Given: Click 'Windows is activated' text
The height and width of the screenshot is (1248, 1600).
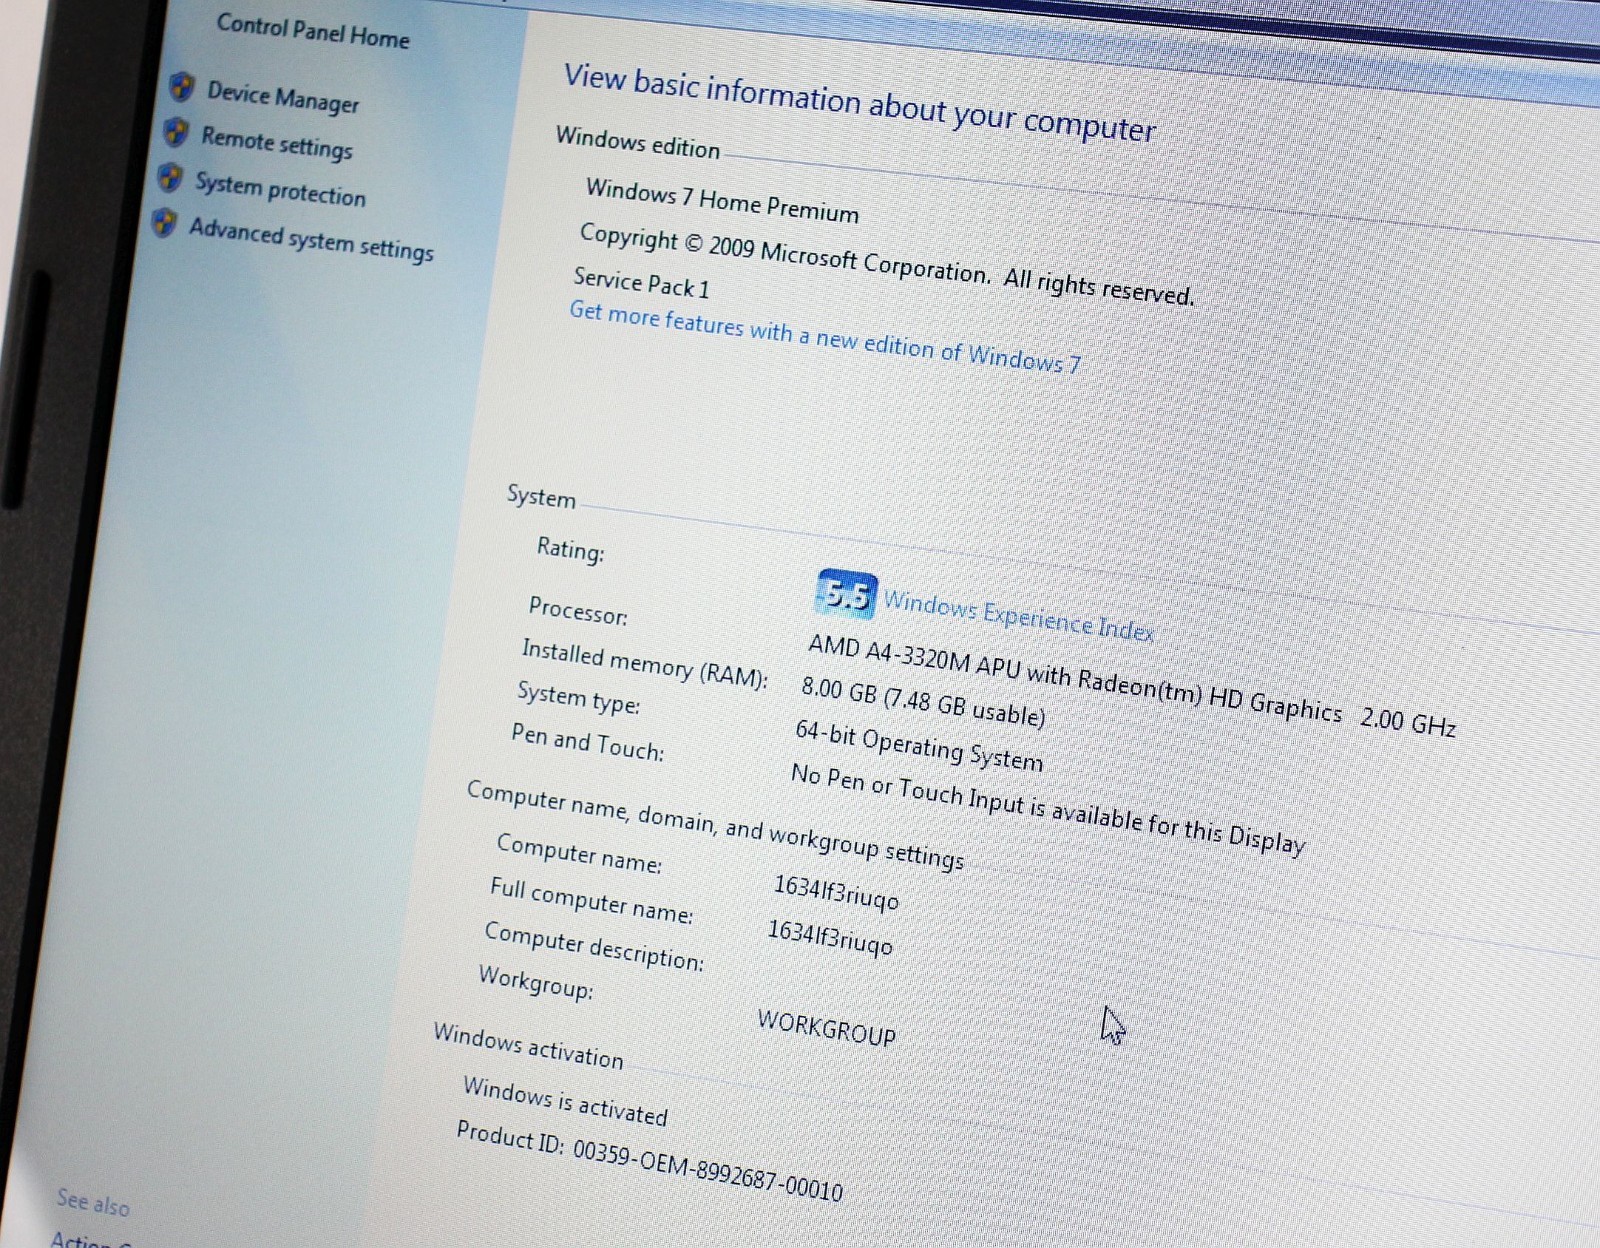Looking at the screenshot, I should click(565, 1101).
